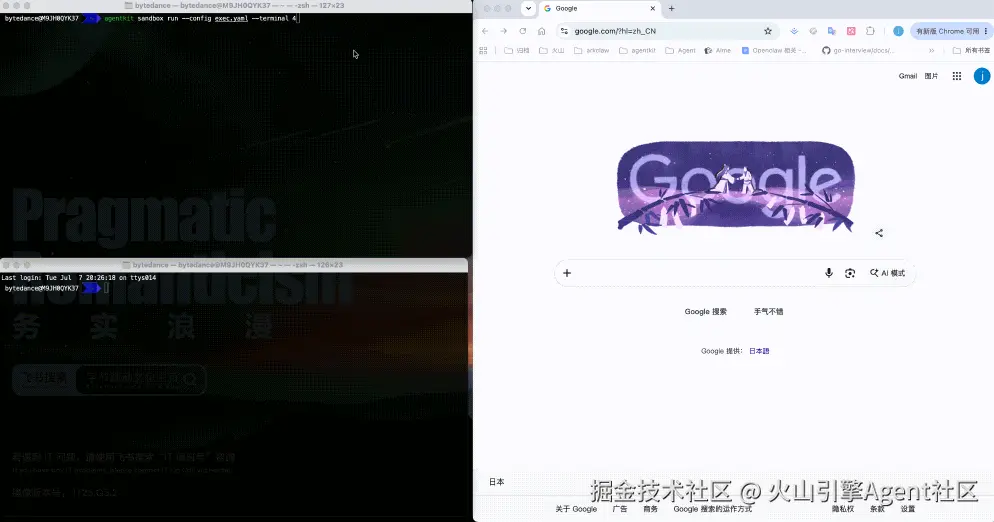Screen dimensions: 994x522
Task: Open the Chrome profile avatar in toolbar
Action: pyautogui.click(x=898, y=31)
